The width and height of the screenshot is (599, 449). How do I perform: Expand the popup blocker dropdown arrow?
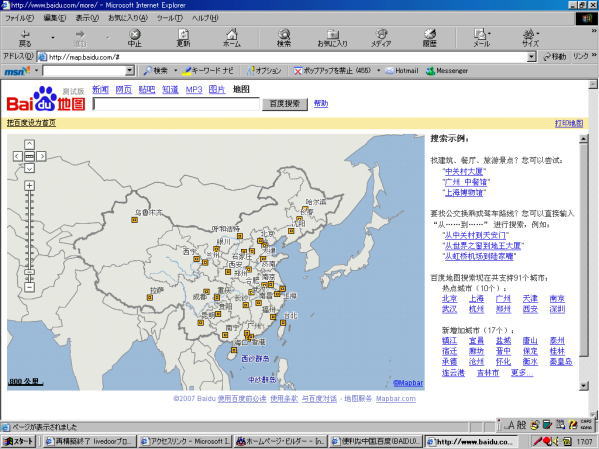[x=378, y=71]
